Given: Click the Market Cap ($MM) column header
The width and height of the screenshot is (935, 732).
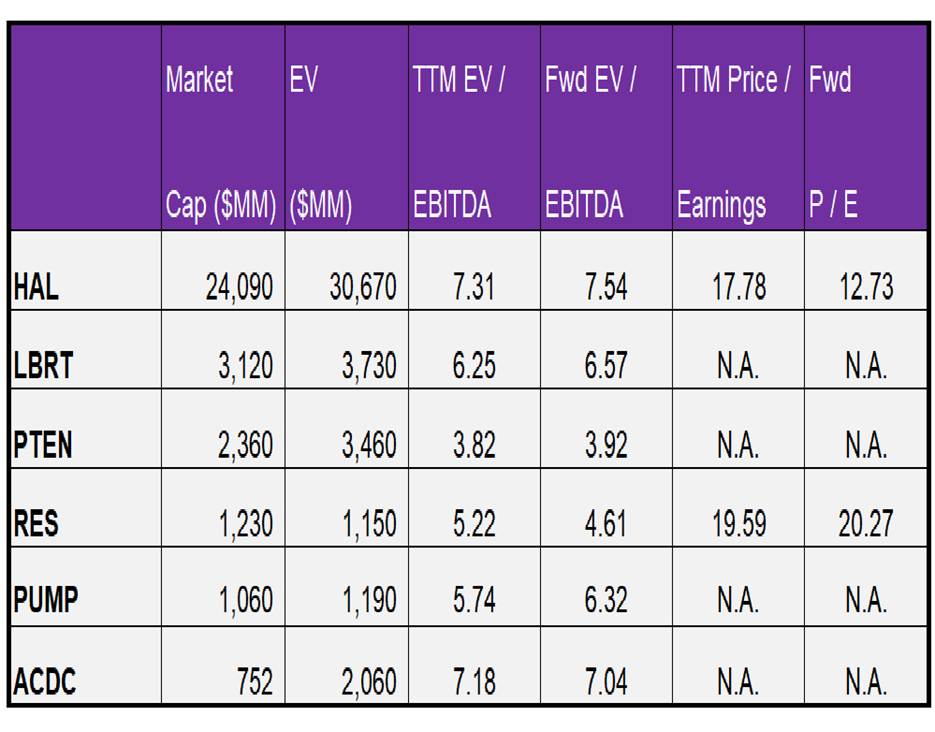Looking at the screenshot, I should (221, 140).
